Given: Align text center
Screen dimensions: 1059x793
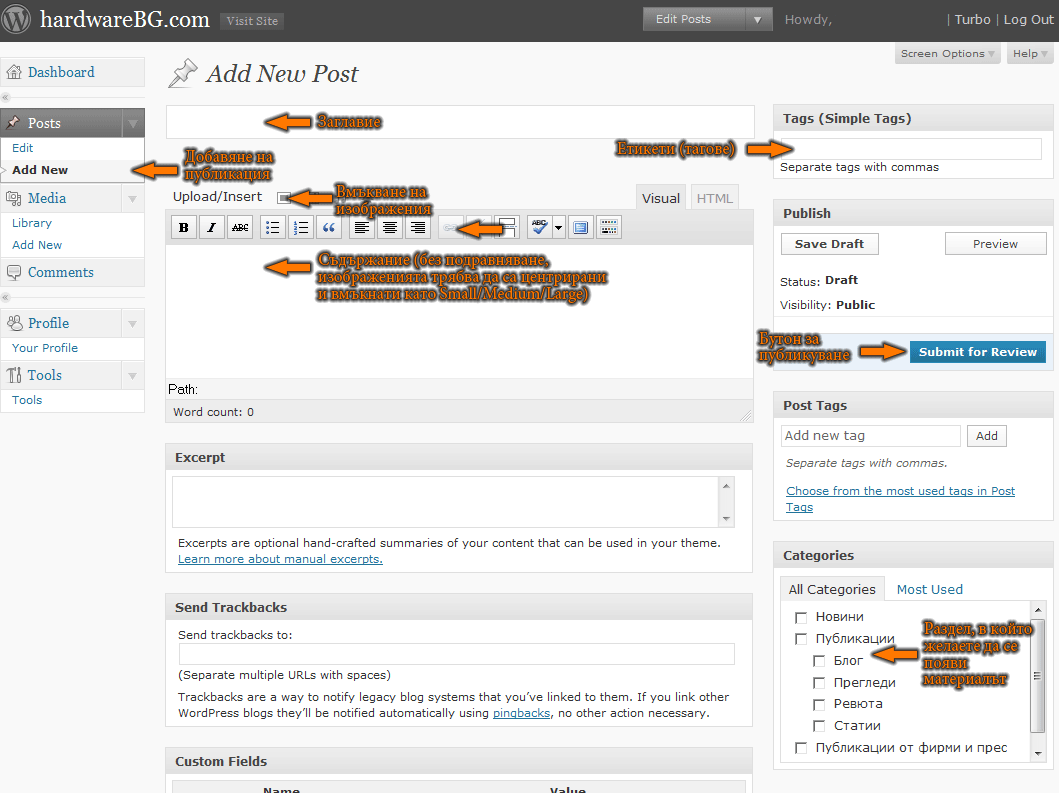Looking at the screenshot, I should pyautogui.click(x=390, y=228).
